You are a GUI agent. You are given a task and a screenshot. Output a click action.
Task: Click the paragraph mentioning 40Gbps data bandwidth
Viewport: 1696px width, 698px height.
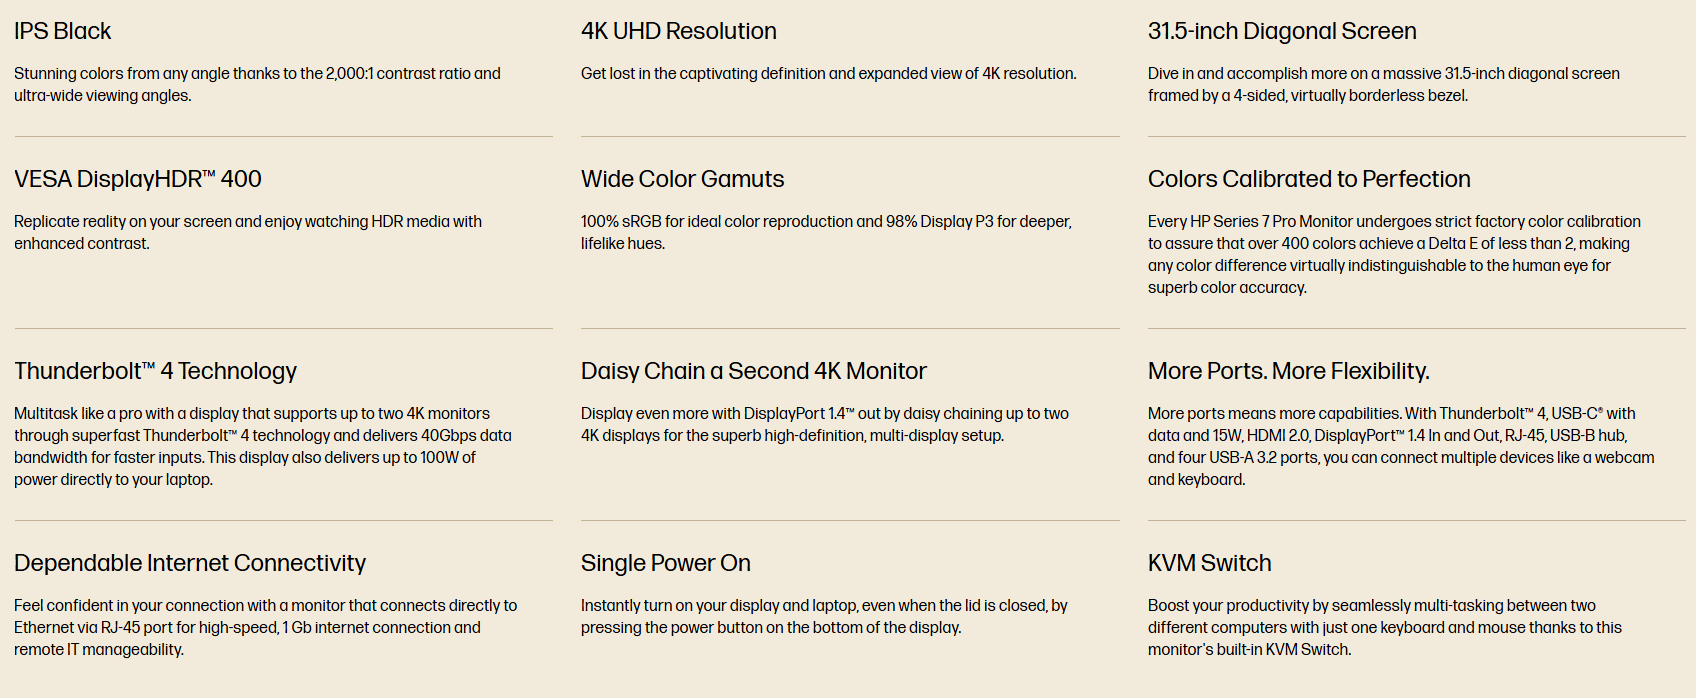263,446
